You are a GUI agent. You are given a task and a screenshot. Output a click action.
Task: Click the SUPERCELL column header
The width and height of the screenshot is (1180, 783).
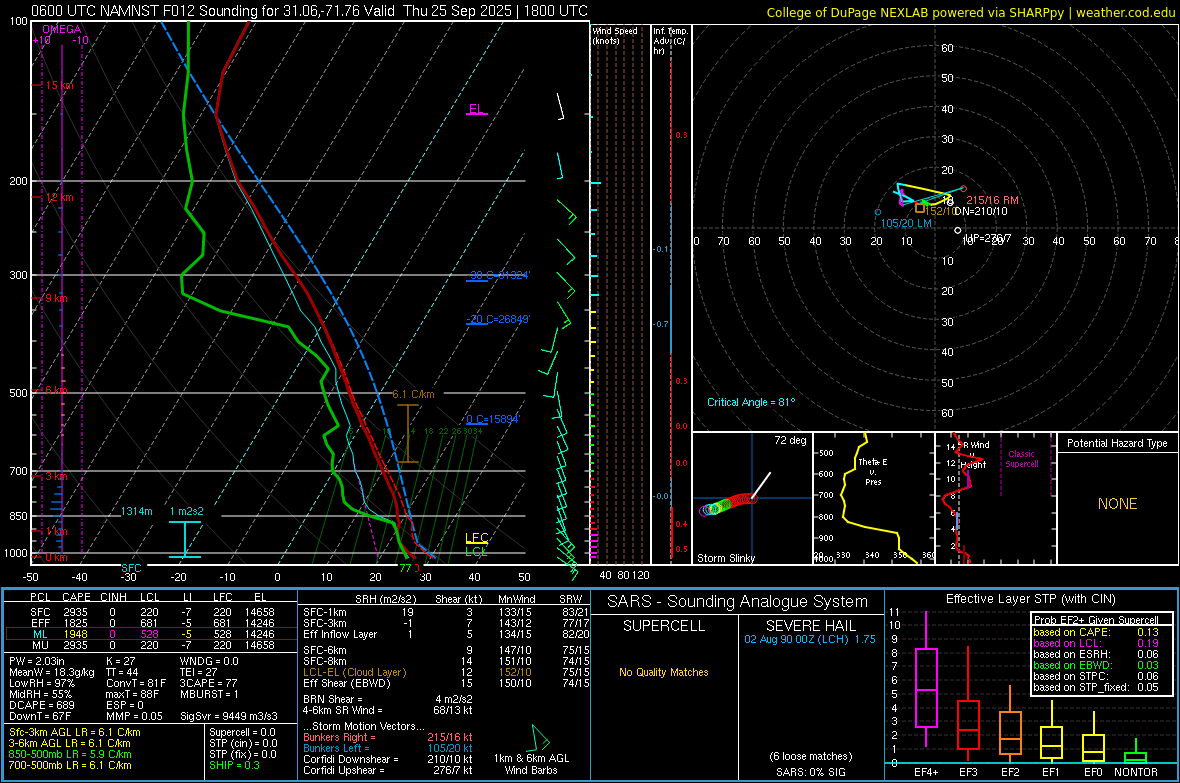point(664,626)
